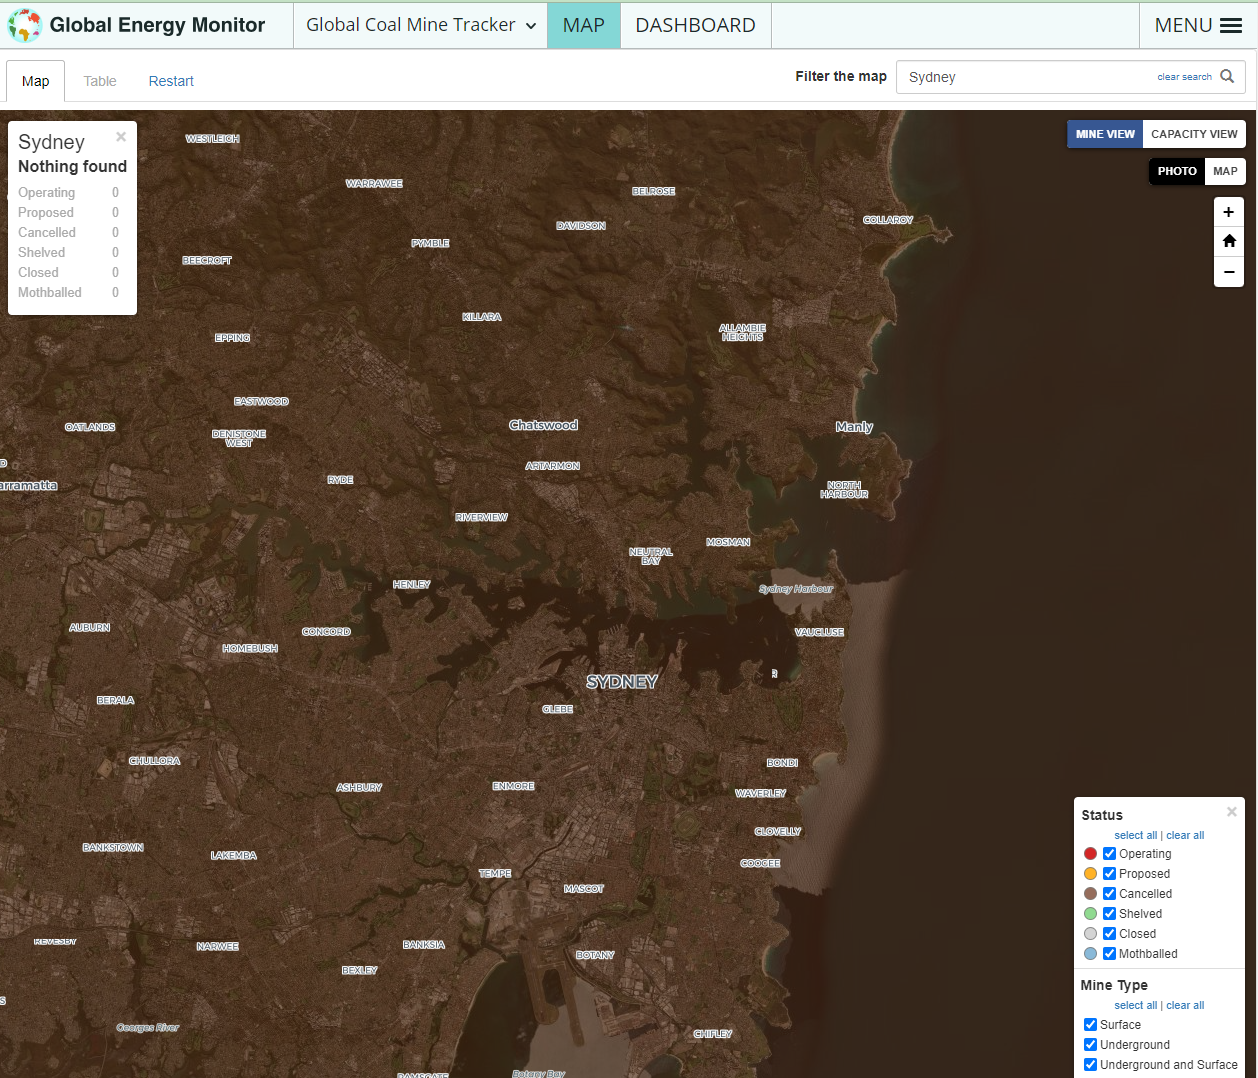Click the zoom out minus button
1258x1078 pixels.
point(1228,272)
